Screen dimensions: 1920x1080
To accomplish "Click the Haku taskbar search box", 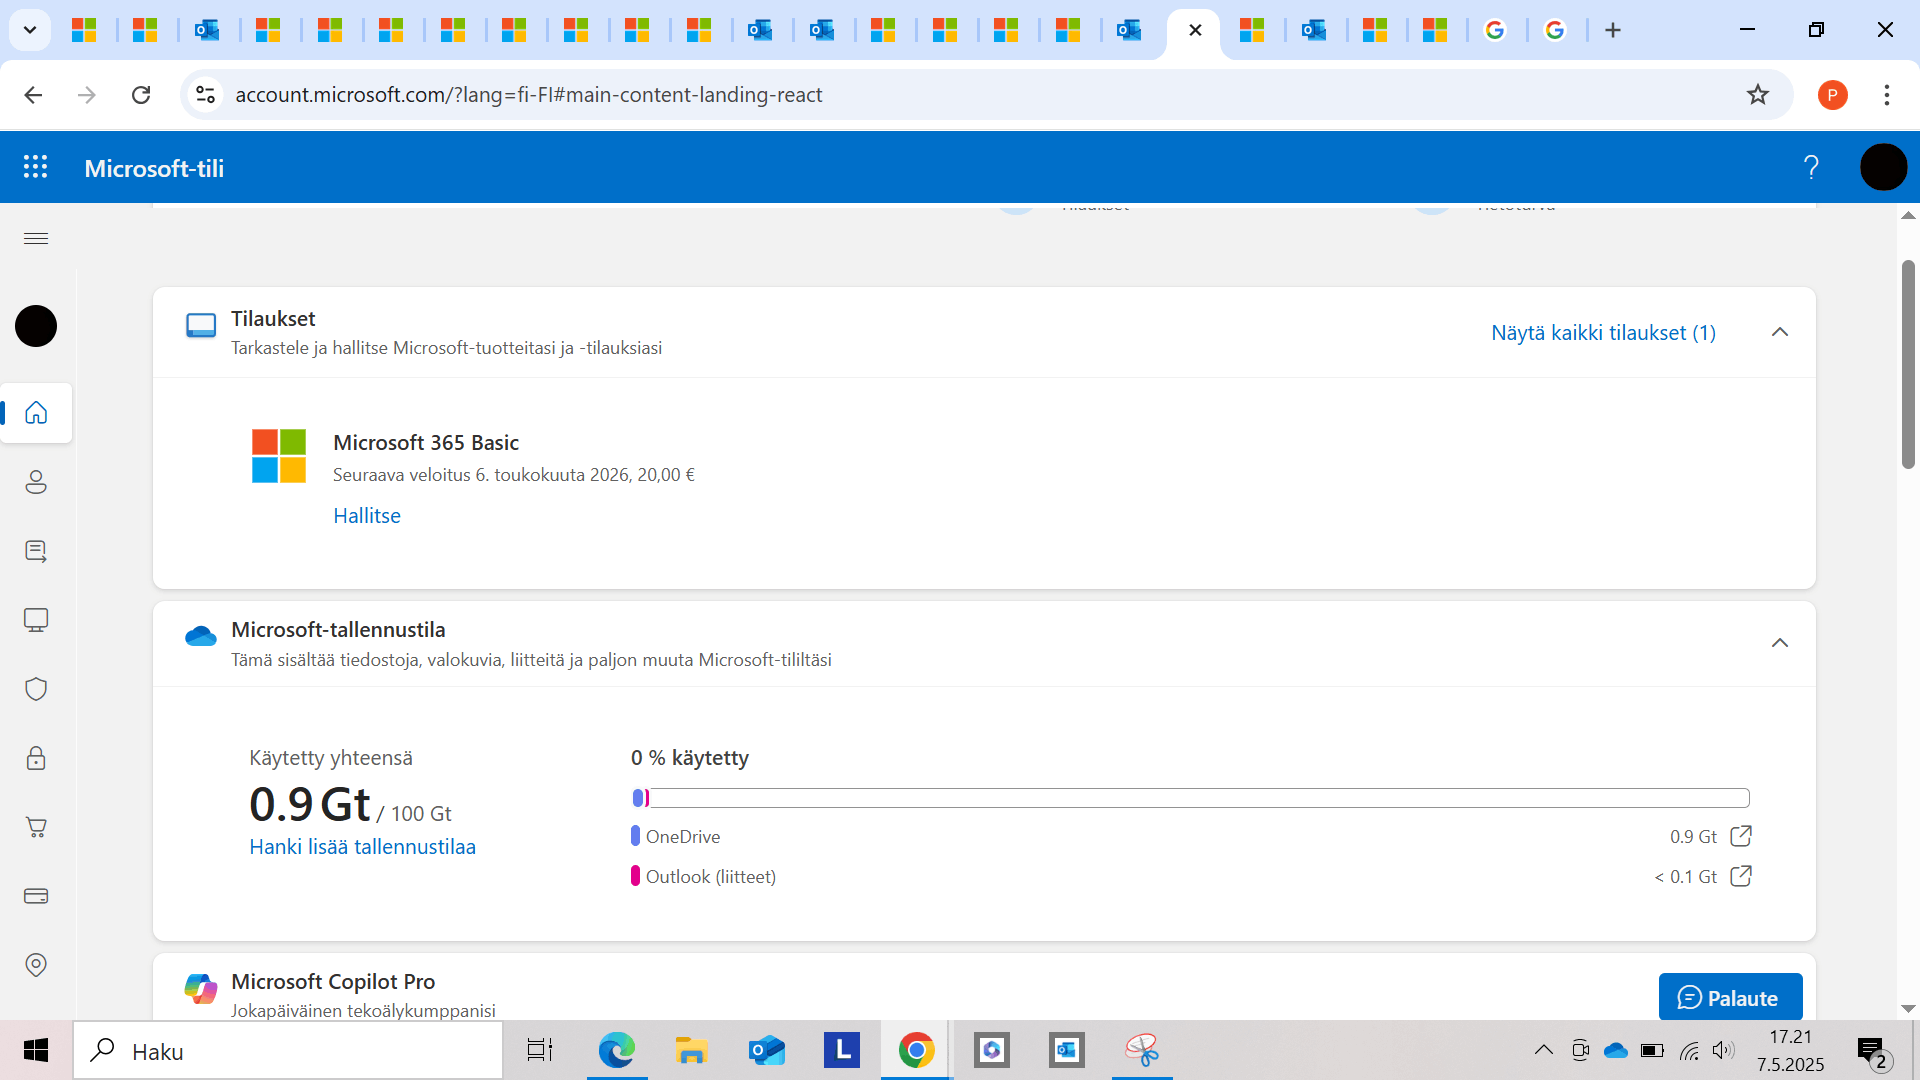I will pos(288,1051).
